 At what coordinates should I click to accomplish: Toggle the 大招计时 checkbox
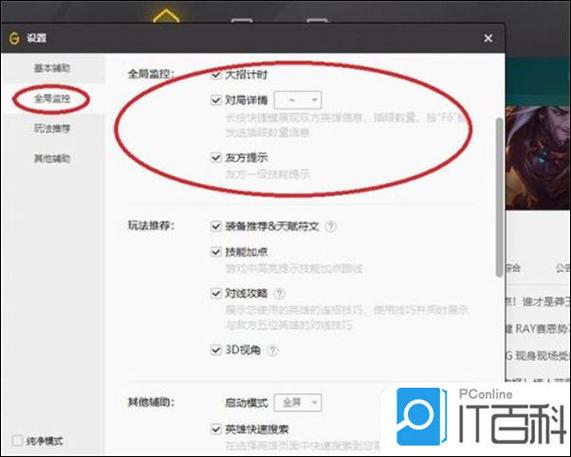(216, 75)
